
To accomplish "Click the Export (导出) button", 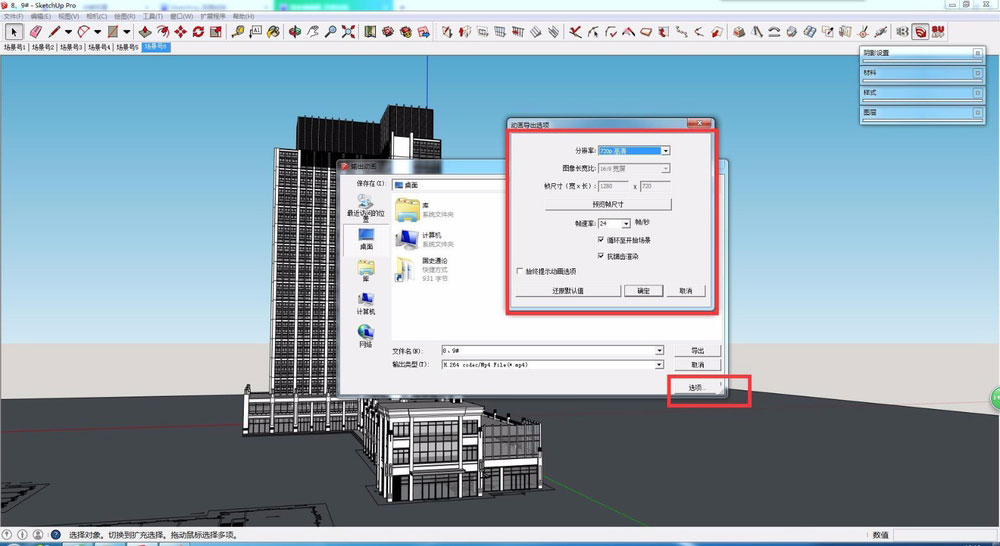I will click(x=698, y=350).
